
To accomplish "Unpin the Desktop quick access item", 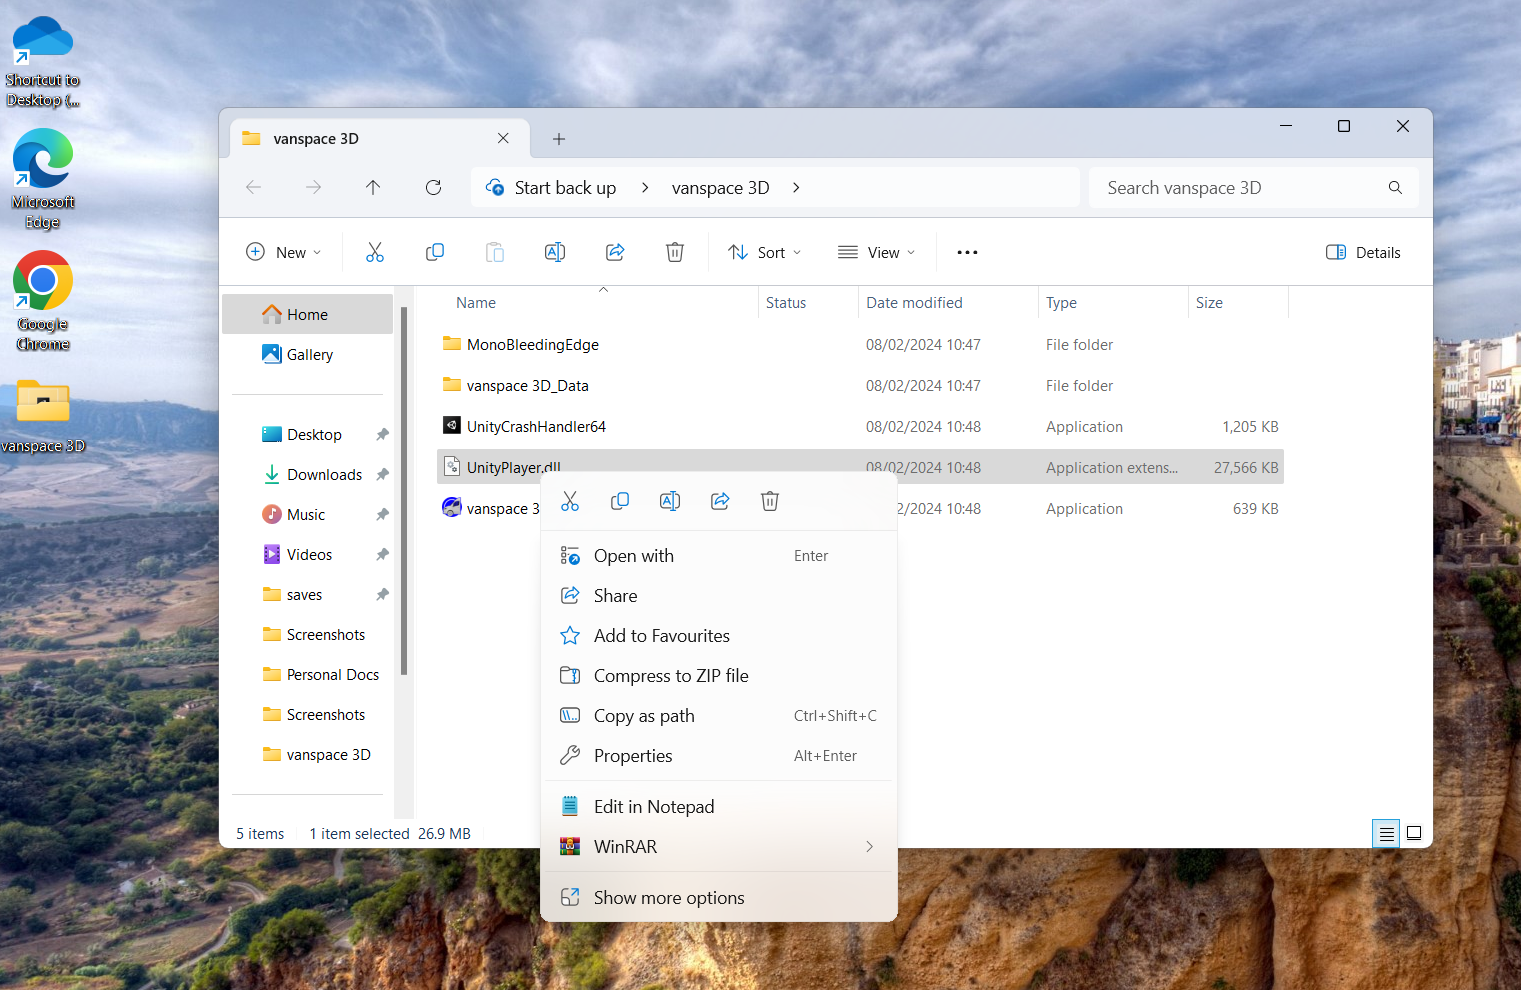I will [382, 435].
